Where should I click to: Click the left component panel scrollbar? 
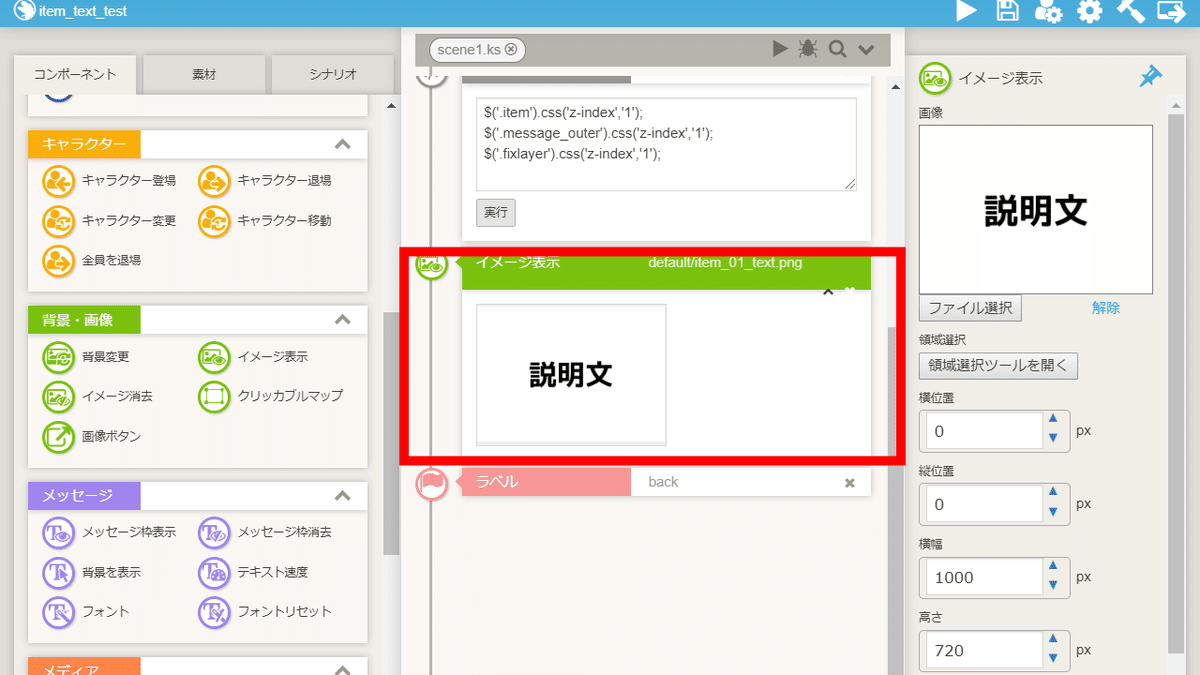(x=391, y=432)
